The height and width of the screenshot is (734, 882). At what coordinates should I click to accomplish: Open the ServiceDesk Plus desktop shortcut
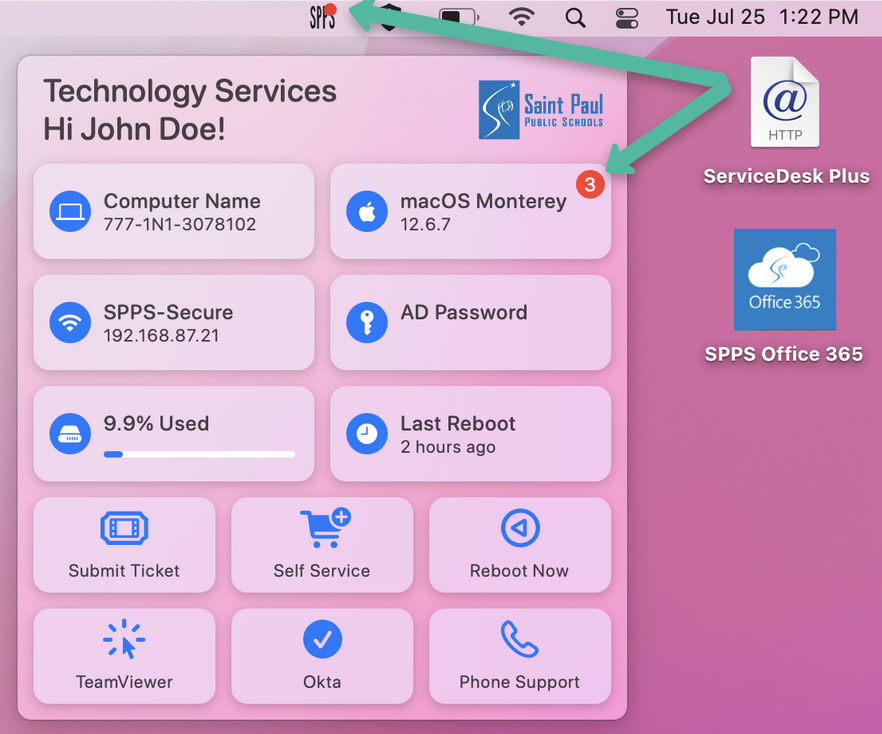[785, 102]
